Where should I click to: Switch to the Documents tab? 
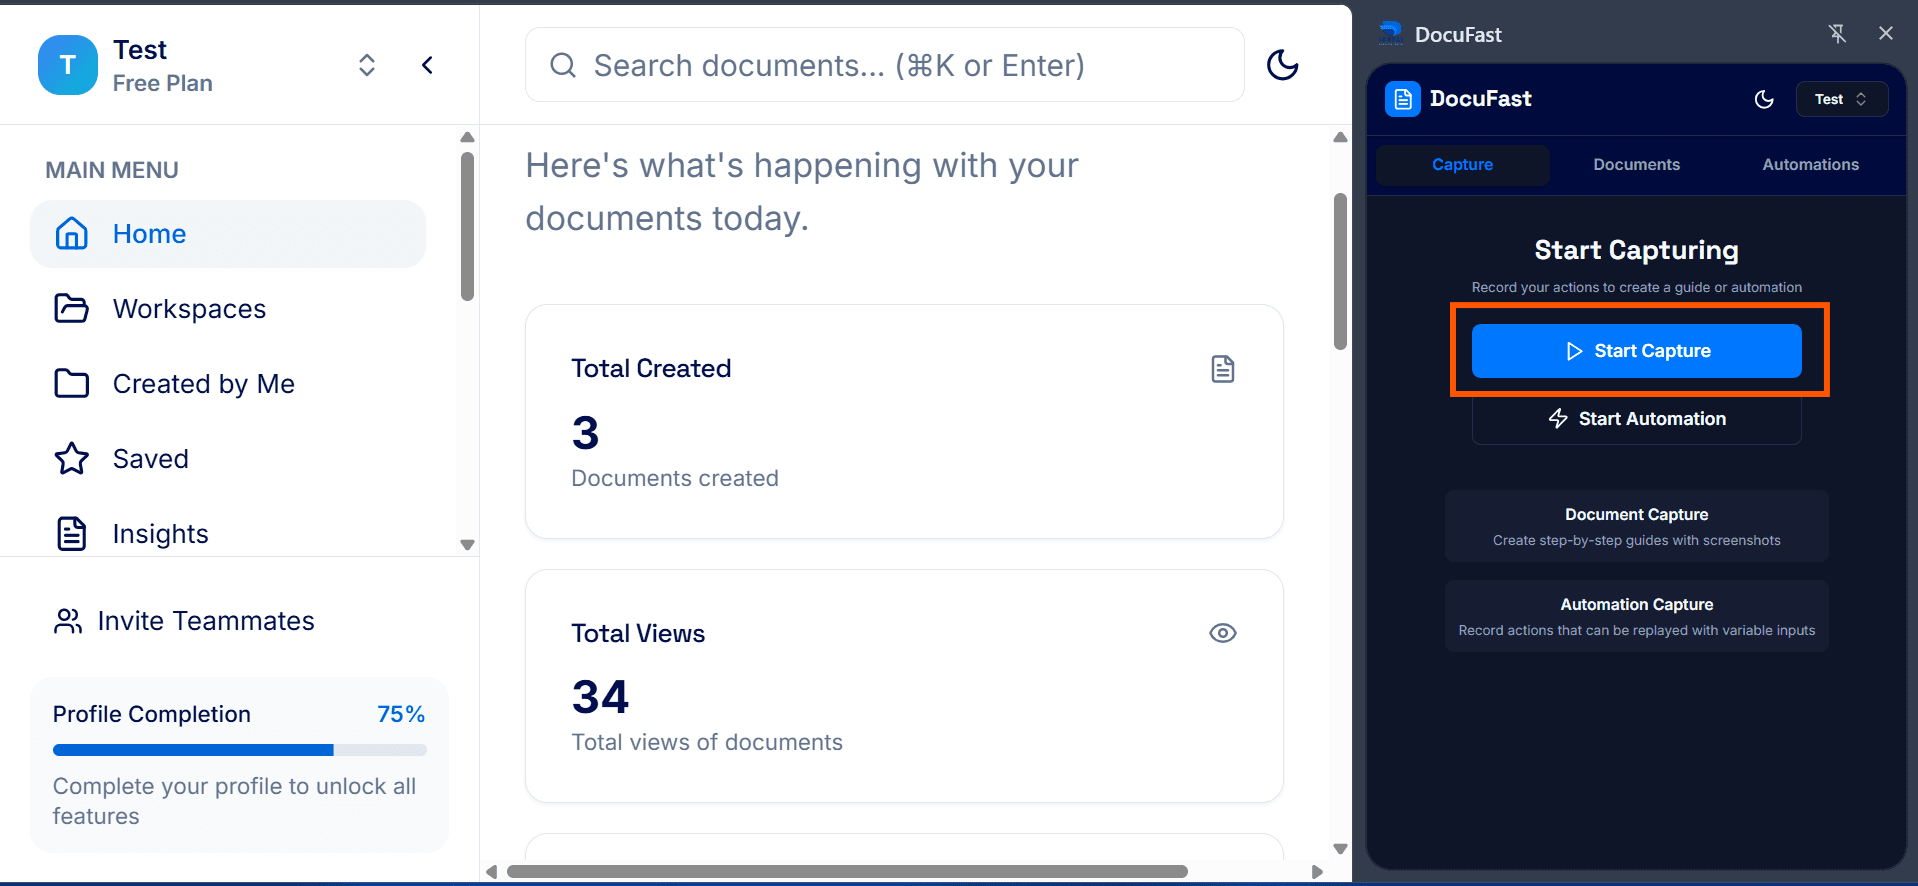coord(1636,165)
